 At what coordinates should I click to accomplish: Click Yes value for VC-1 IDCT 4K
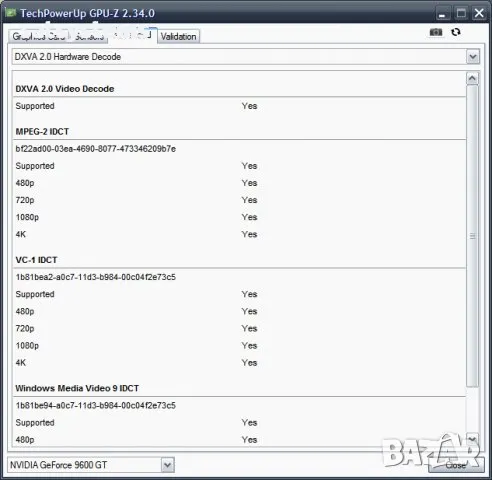(249, 363)
